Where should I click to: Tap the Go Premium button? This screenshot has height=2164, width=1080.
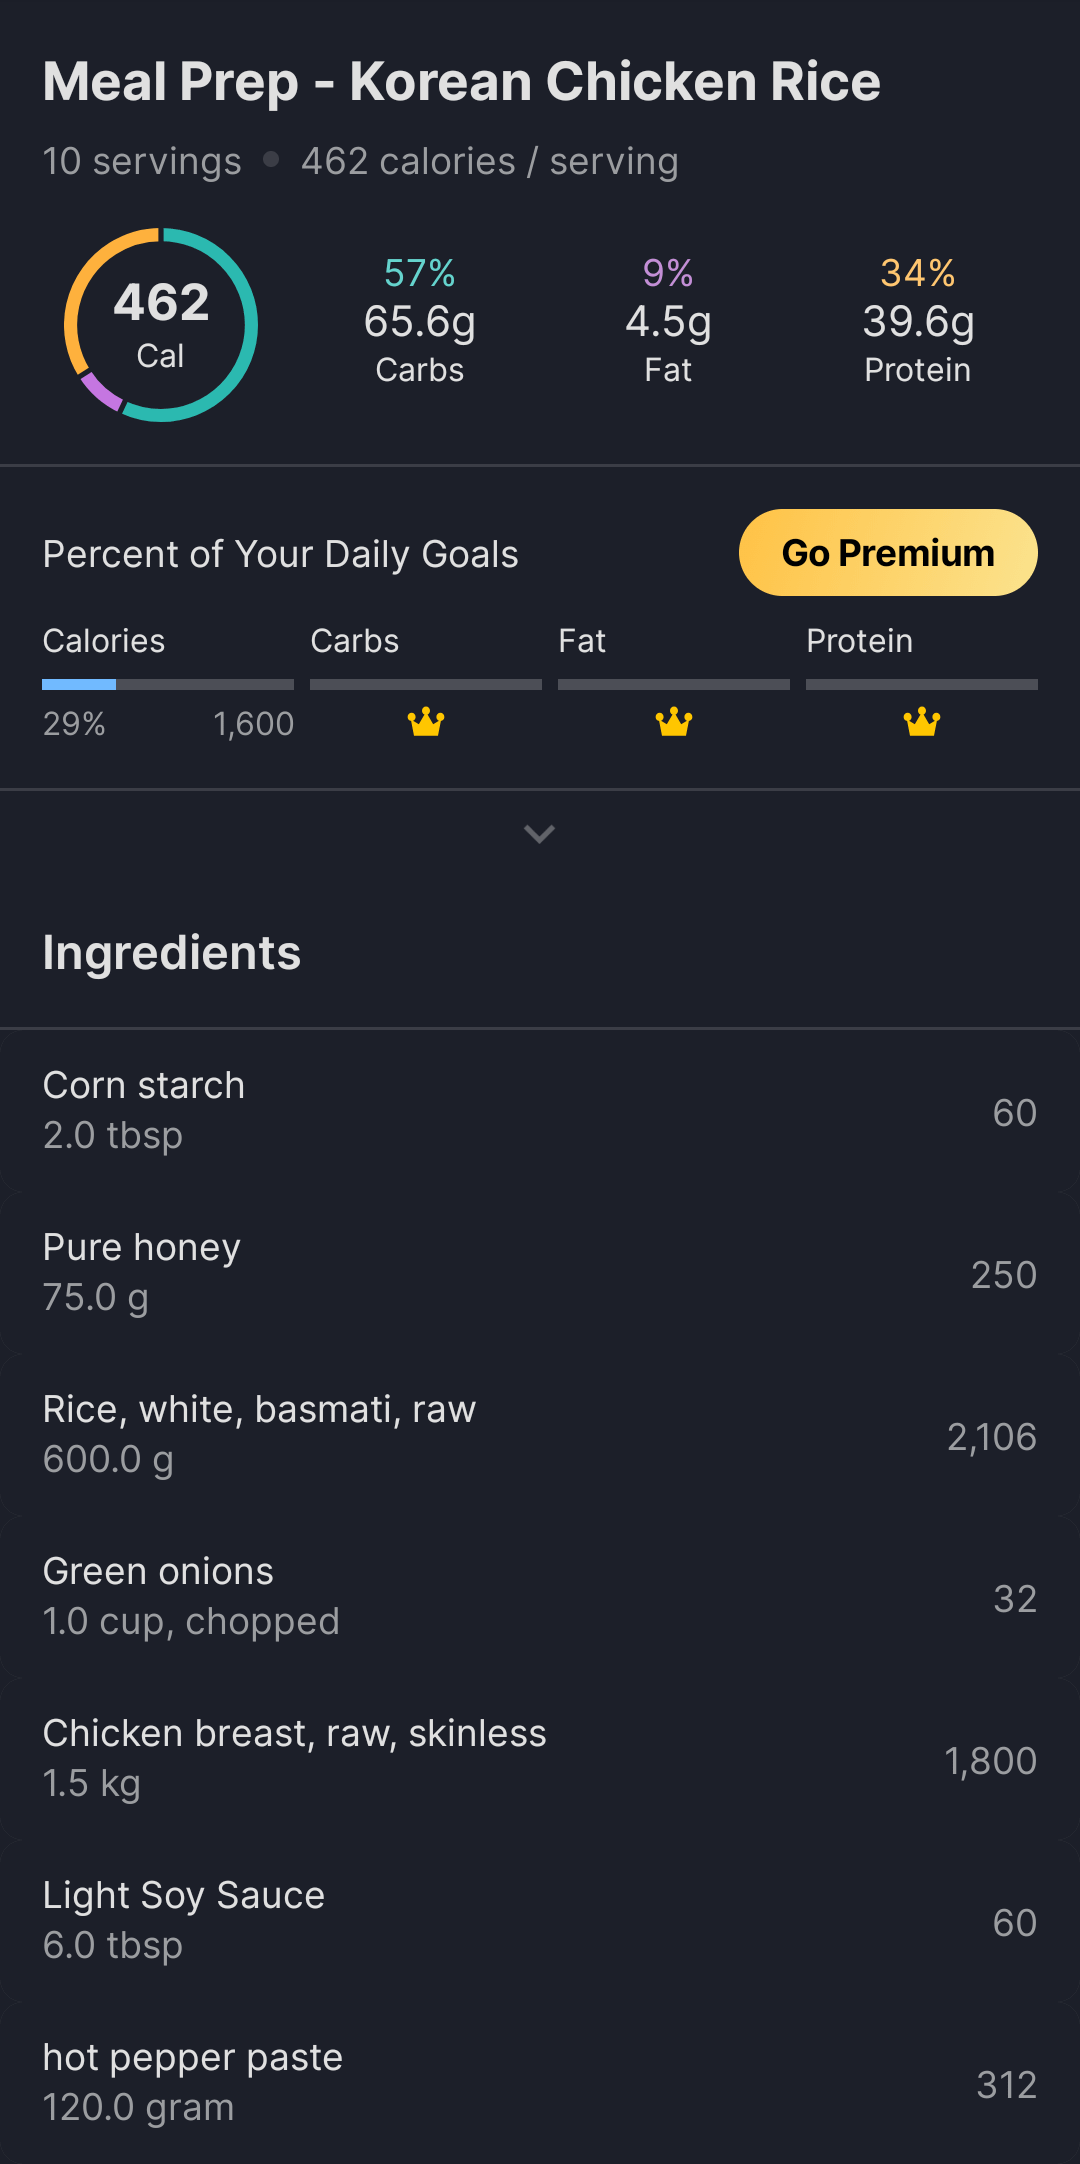pos(888,553)
